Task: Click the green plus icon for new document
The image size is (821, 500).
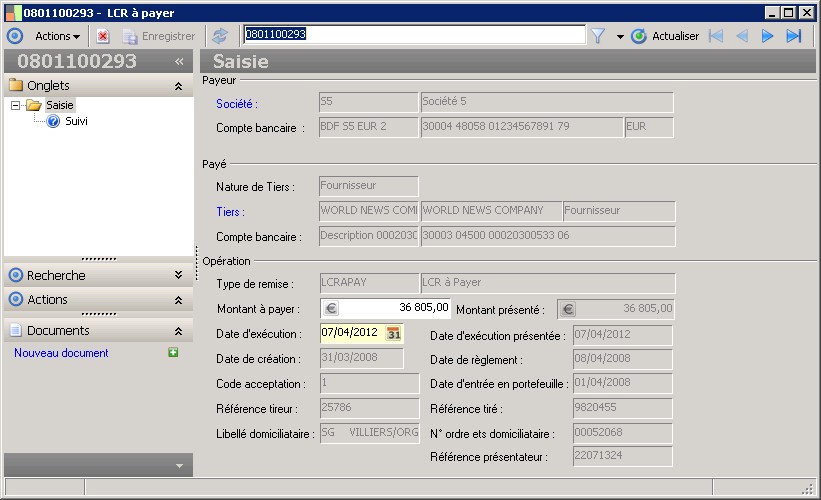Action: point(173,352)
